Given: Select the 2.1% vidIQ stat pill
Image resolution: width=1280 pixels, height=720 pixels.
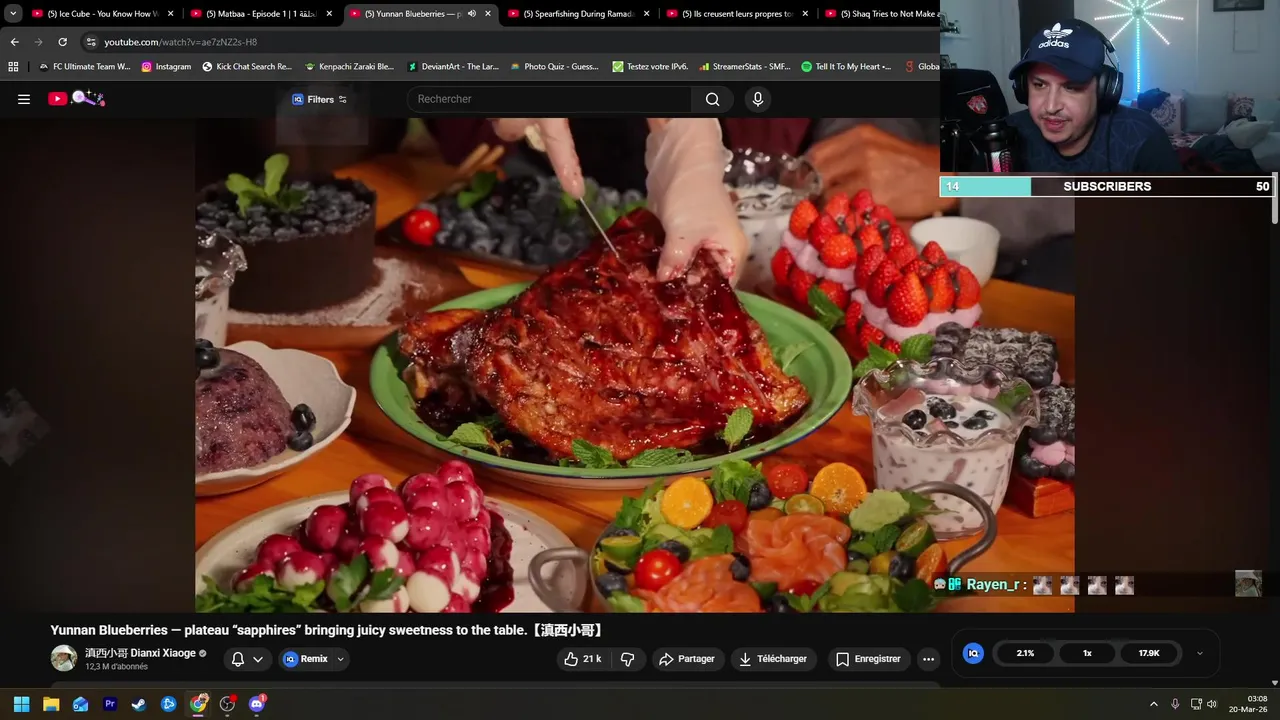Looking at the screenshot, I should click(x=1025, y=653).
